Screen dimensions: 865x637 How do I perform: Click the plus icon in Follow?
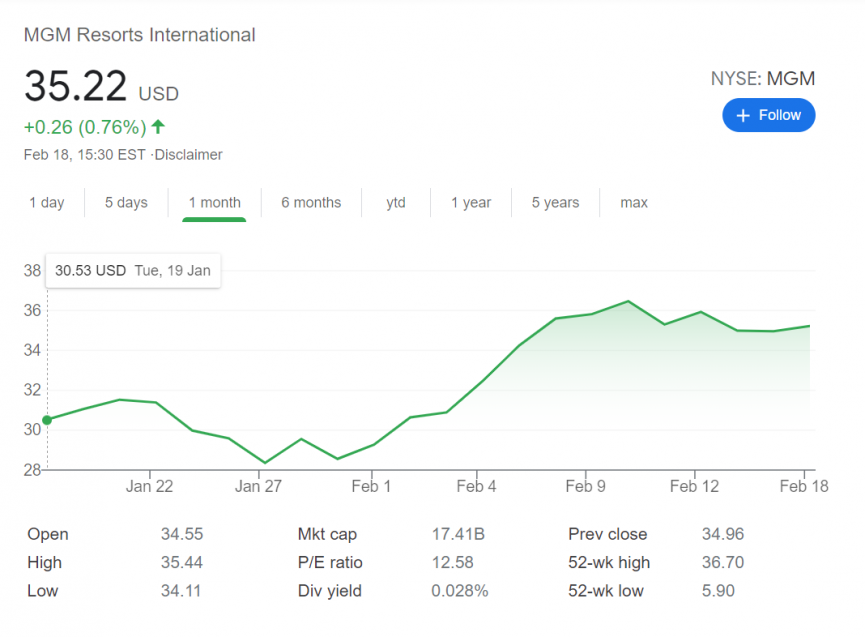pyautogui.click(x=743, y=116)
